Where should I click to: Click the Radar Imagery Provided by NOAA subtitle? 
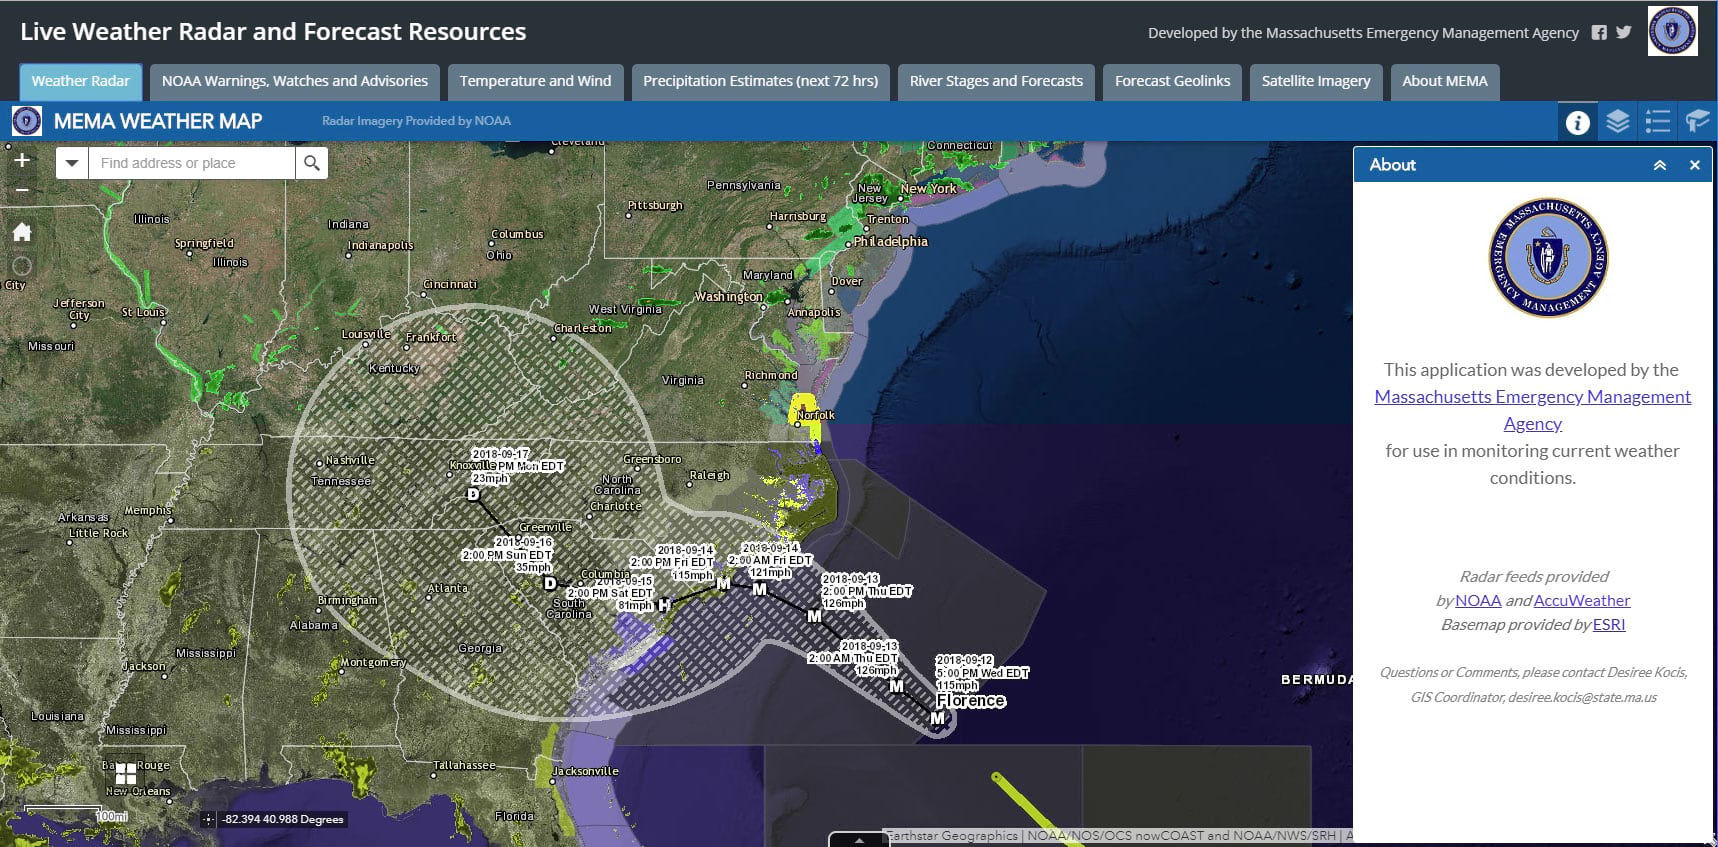[416, 121]
